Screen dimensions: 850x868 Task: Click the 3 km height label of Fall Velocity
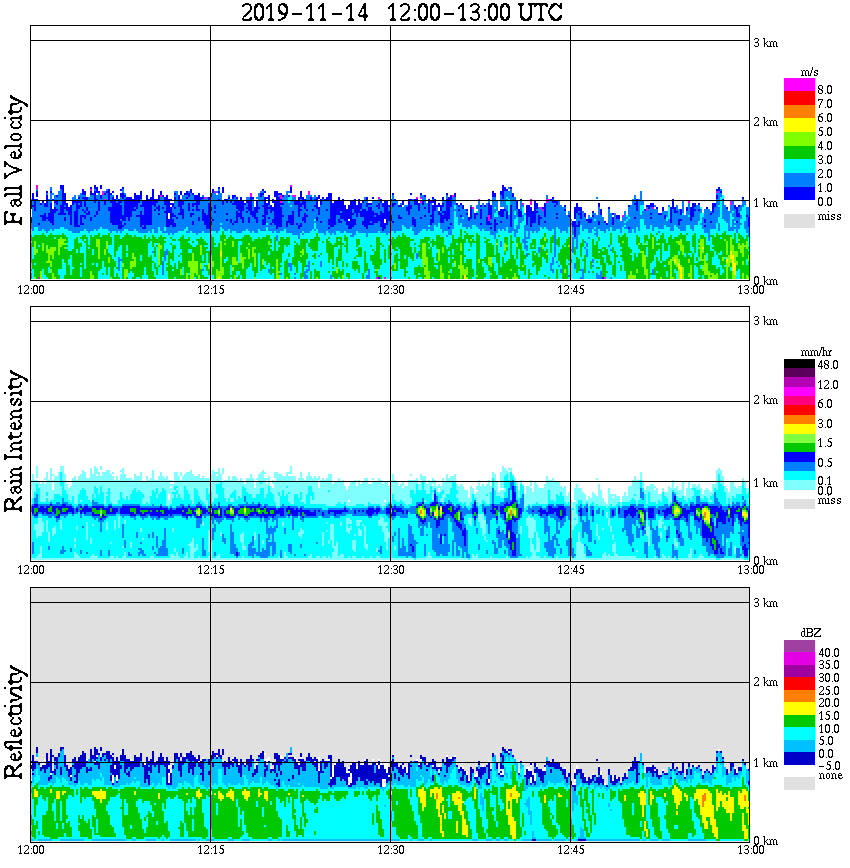[765, 43]
